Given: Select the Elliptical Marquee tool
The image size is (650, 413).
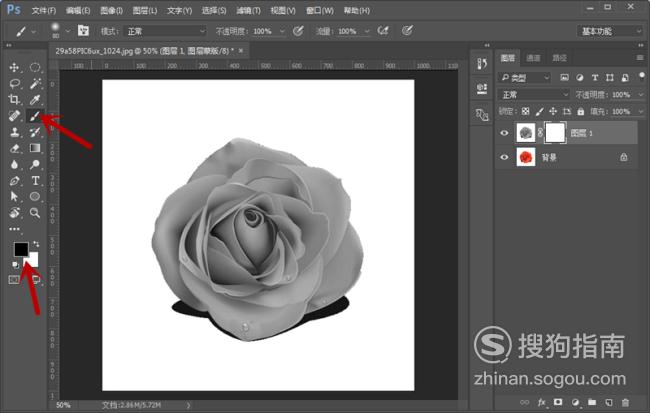Looking at the screenshot, I should click(35, 67).
